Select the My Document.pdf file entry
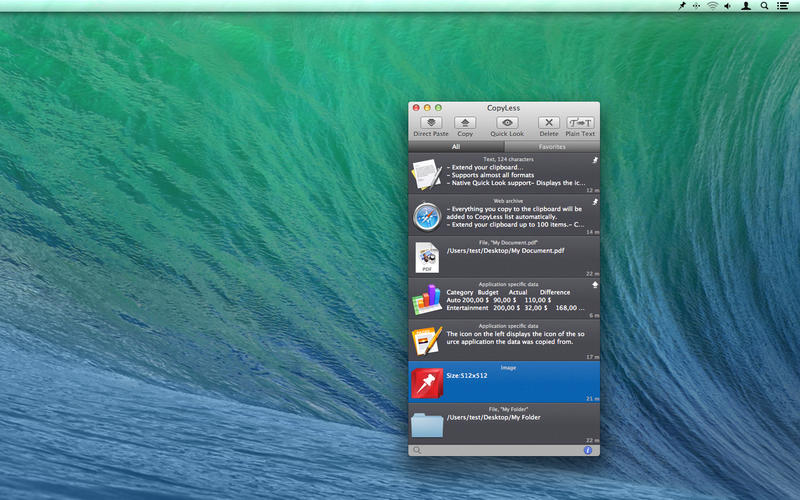Image resolution: width=800 pixels, height=500 pixels. click(x=504, y=257)
